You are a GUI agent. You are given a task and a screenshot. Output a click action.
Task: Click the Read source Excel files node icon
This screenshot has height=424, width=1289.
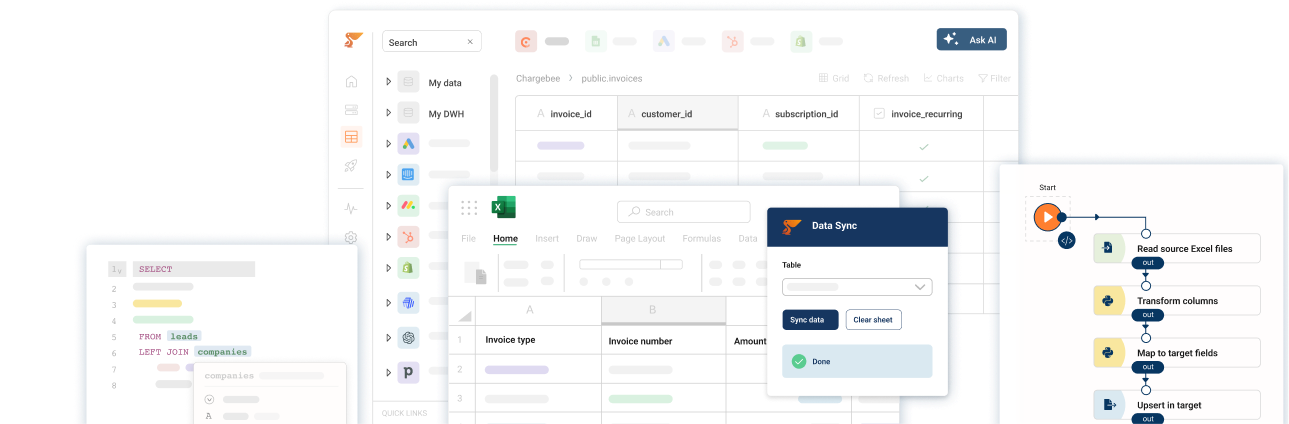(1109, 248)
